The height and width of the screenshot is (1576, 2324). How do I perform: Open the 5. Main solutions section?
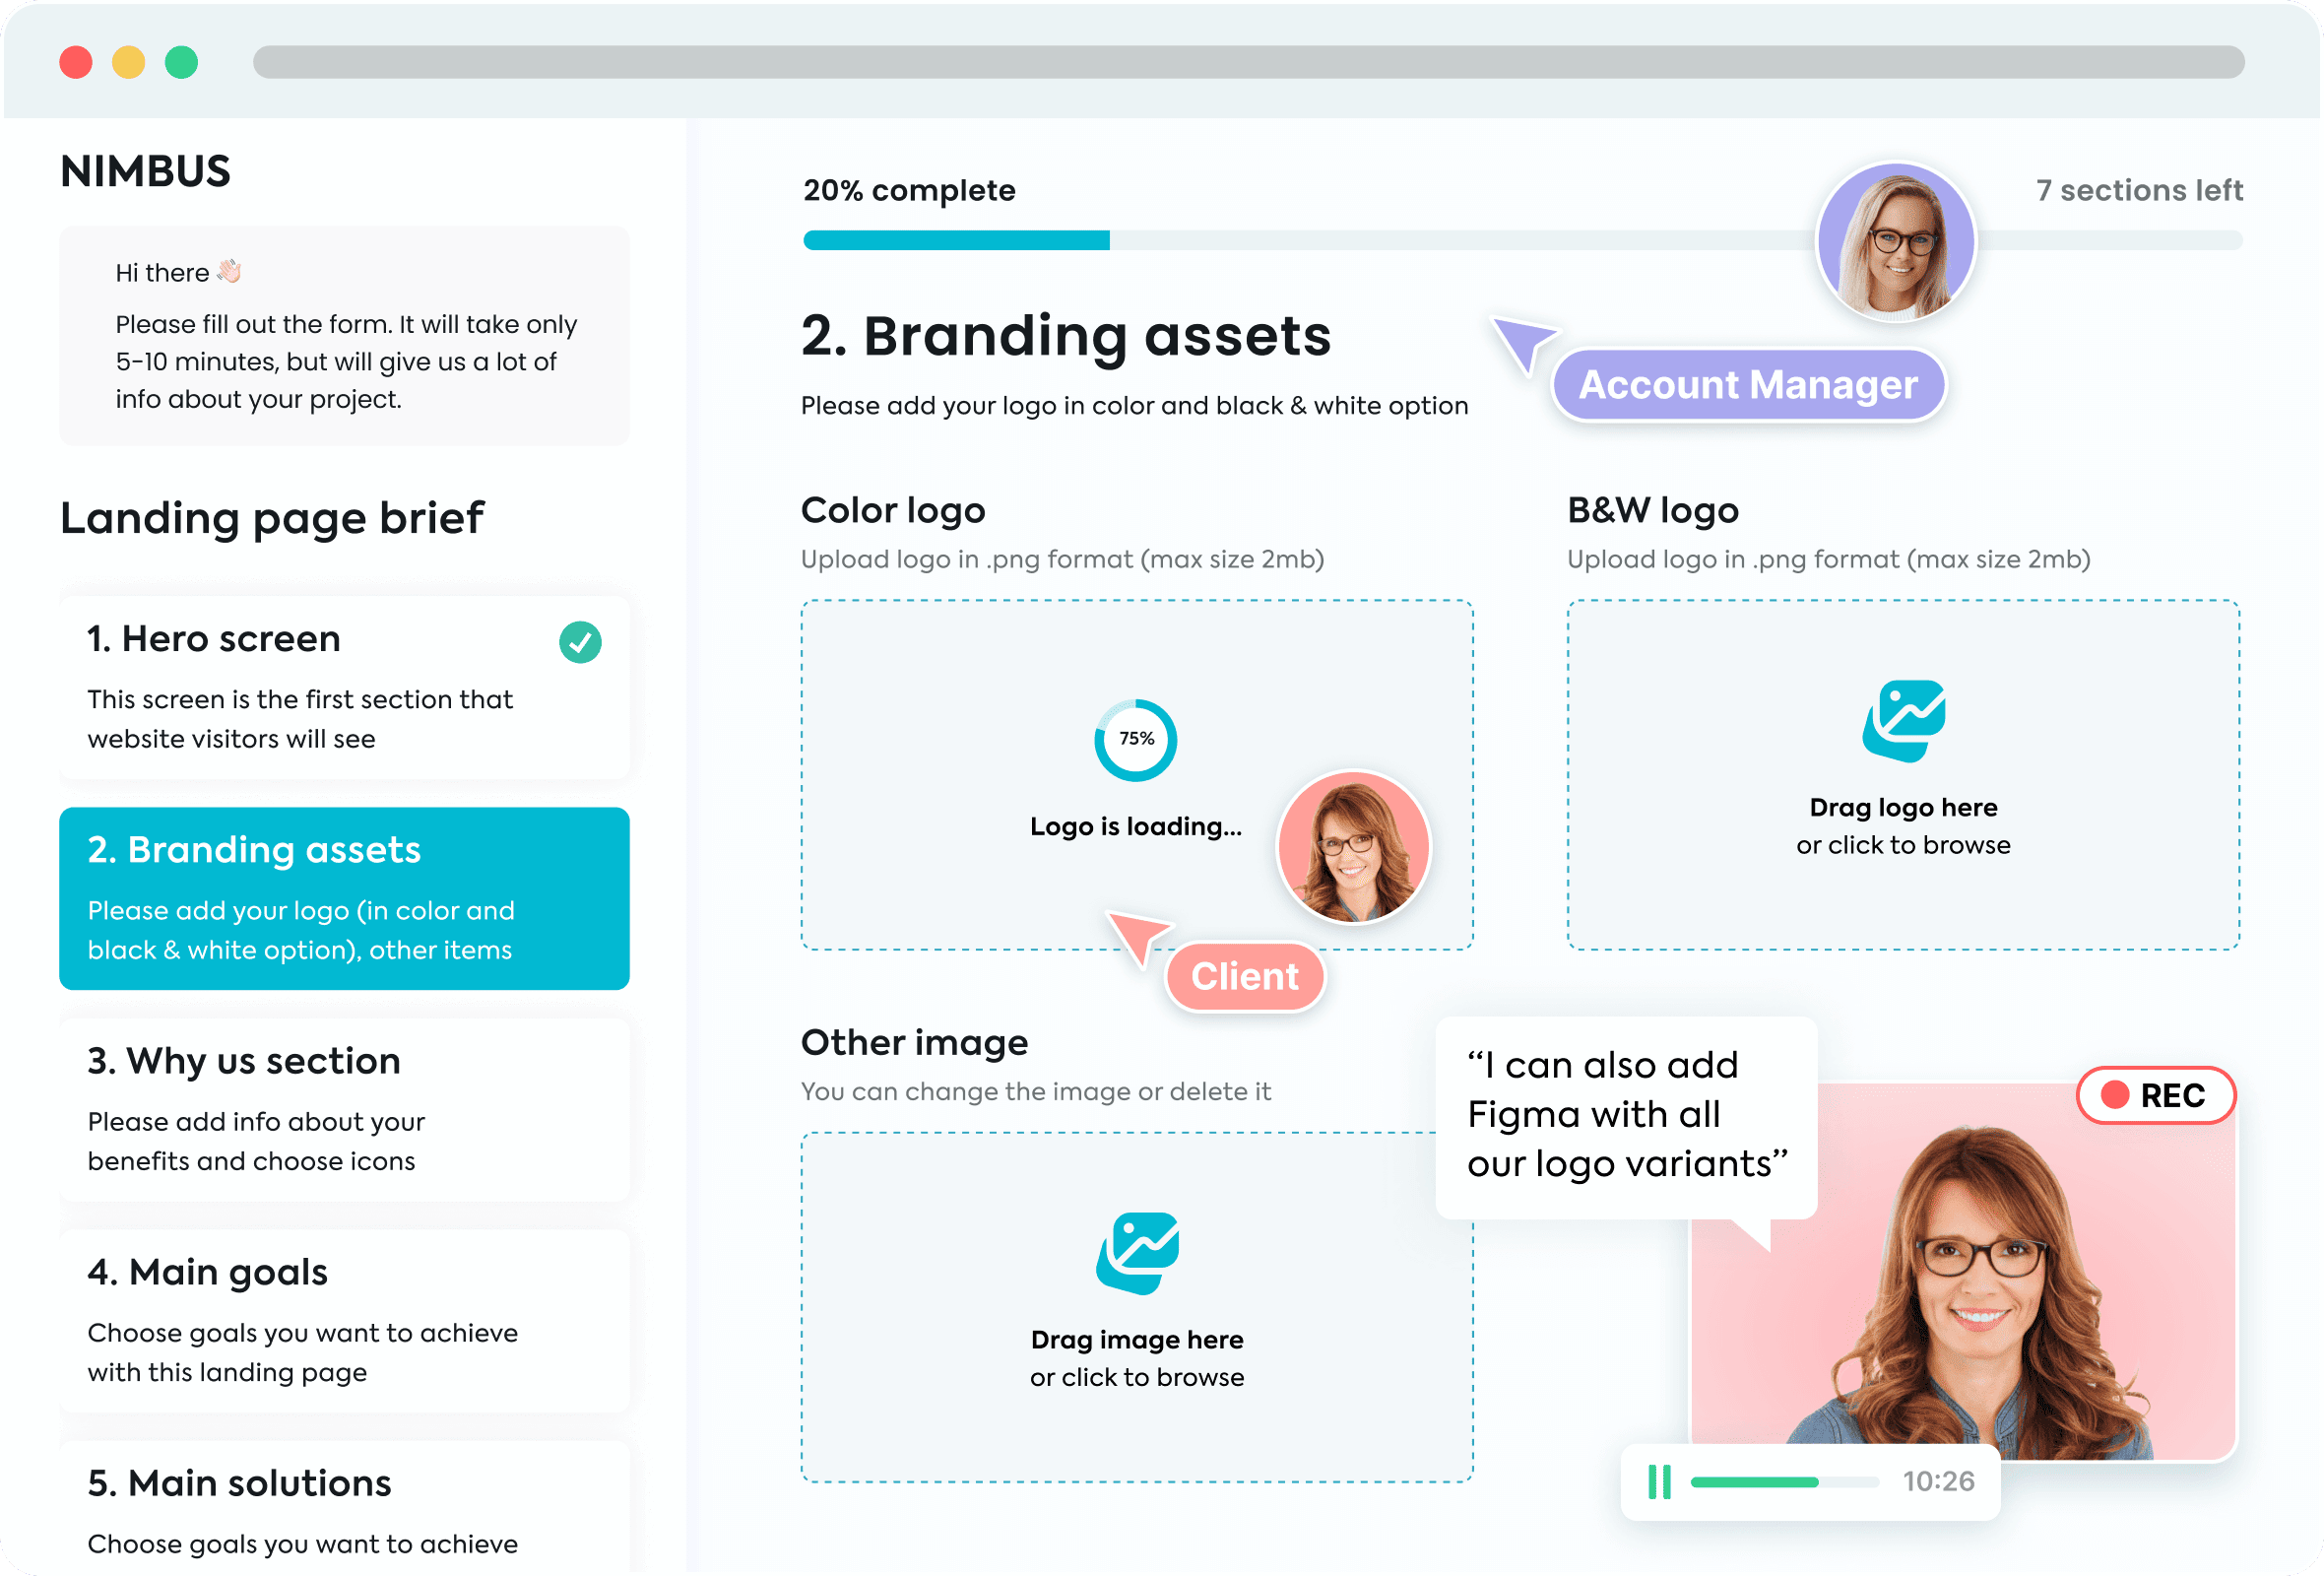344,1508
